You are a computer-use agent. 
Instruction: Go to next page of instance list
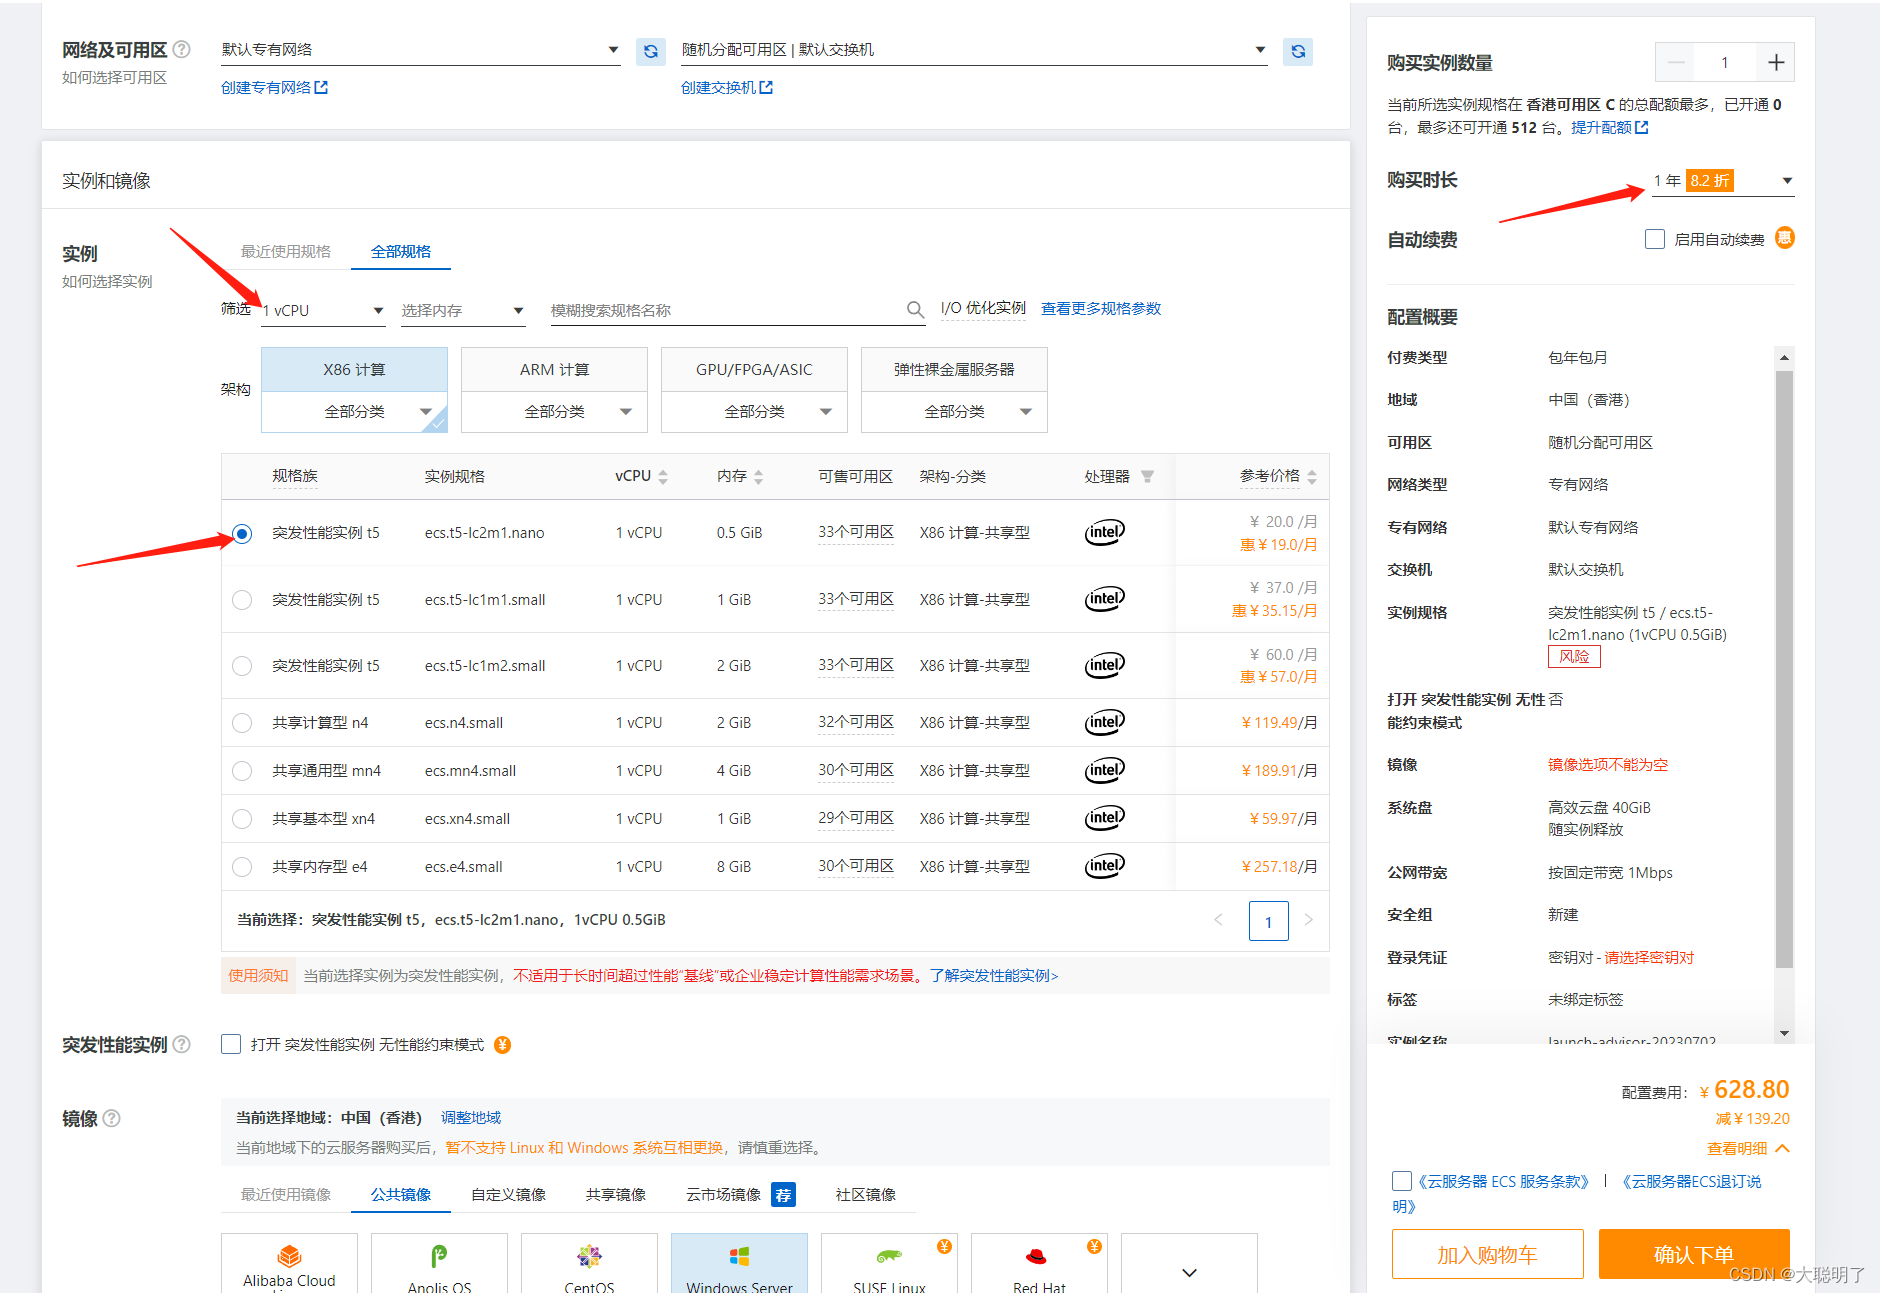tap(1309, 920)
